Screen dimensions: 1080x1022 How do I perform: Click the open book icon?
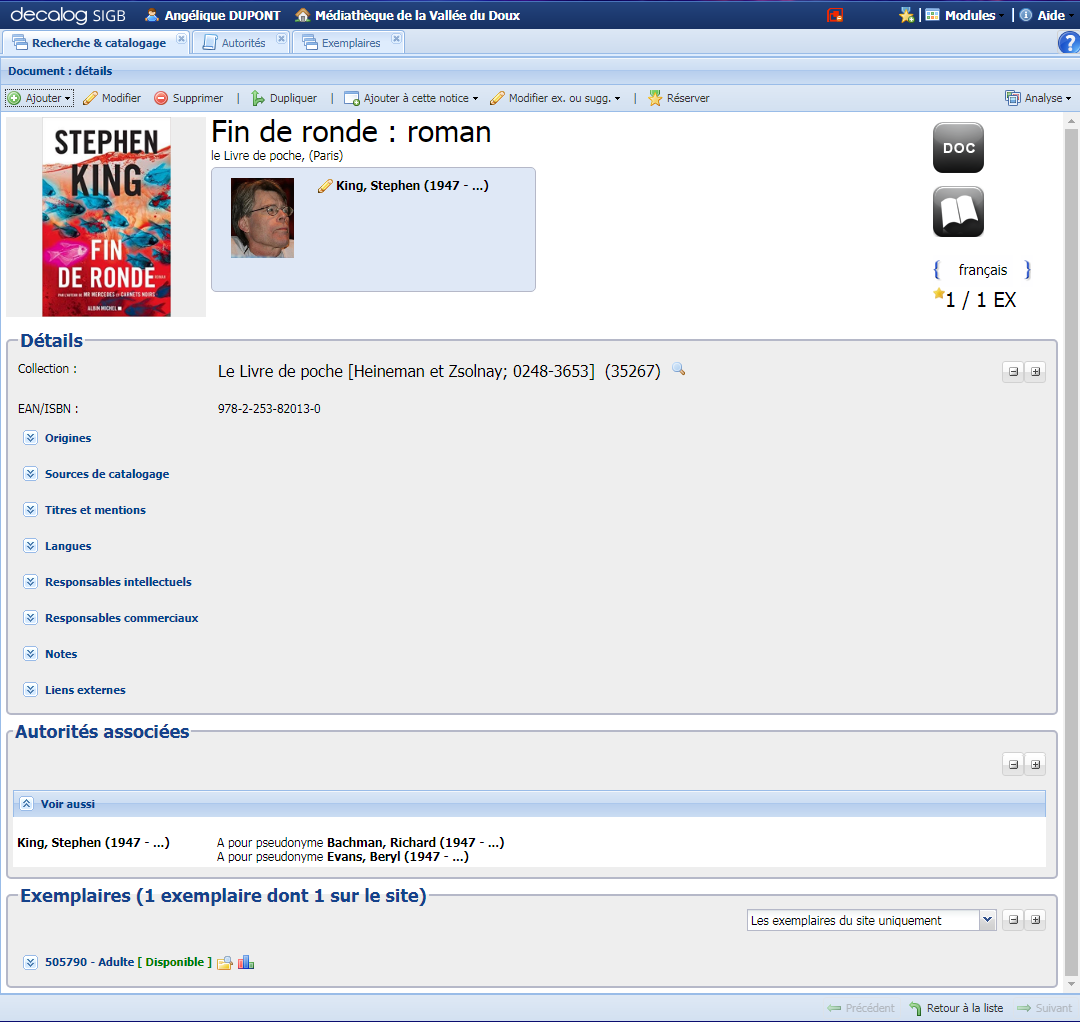(x=958, y=212)
